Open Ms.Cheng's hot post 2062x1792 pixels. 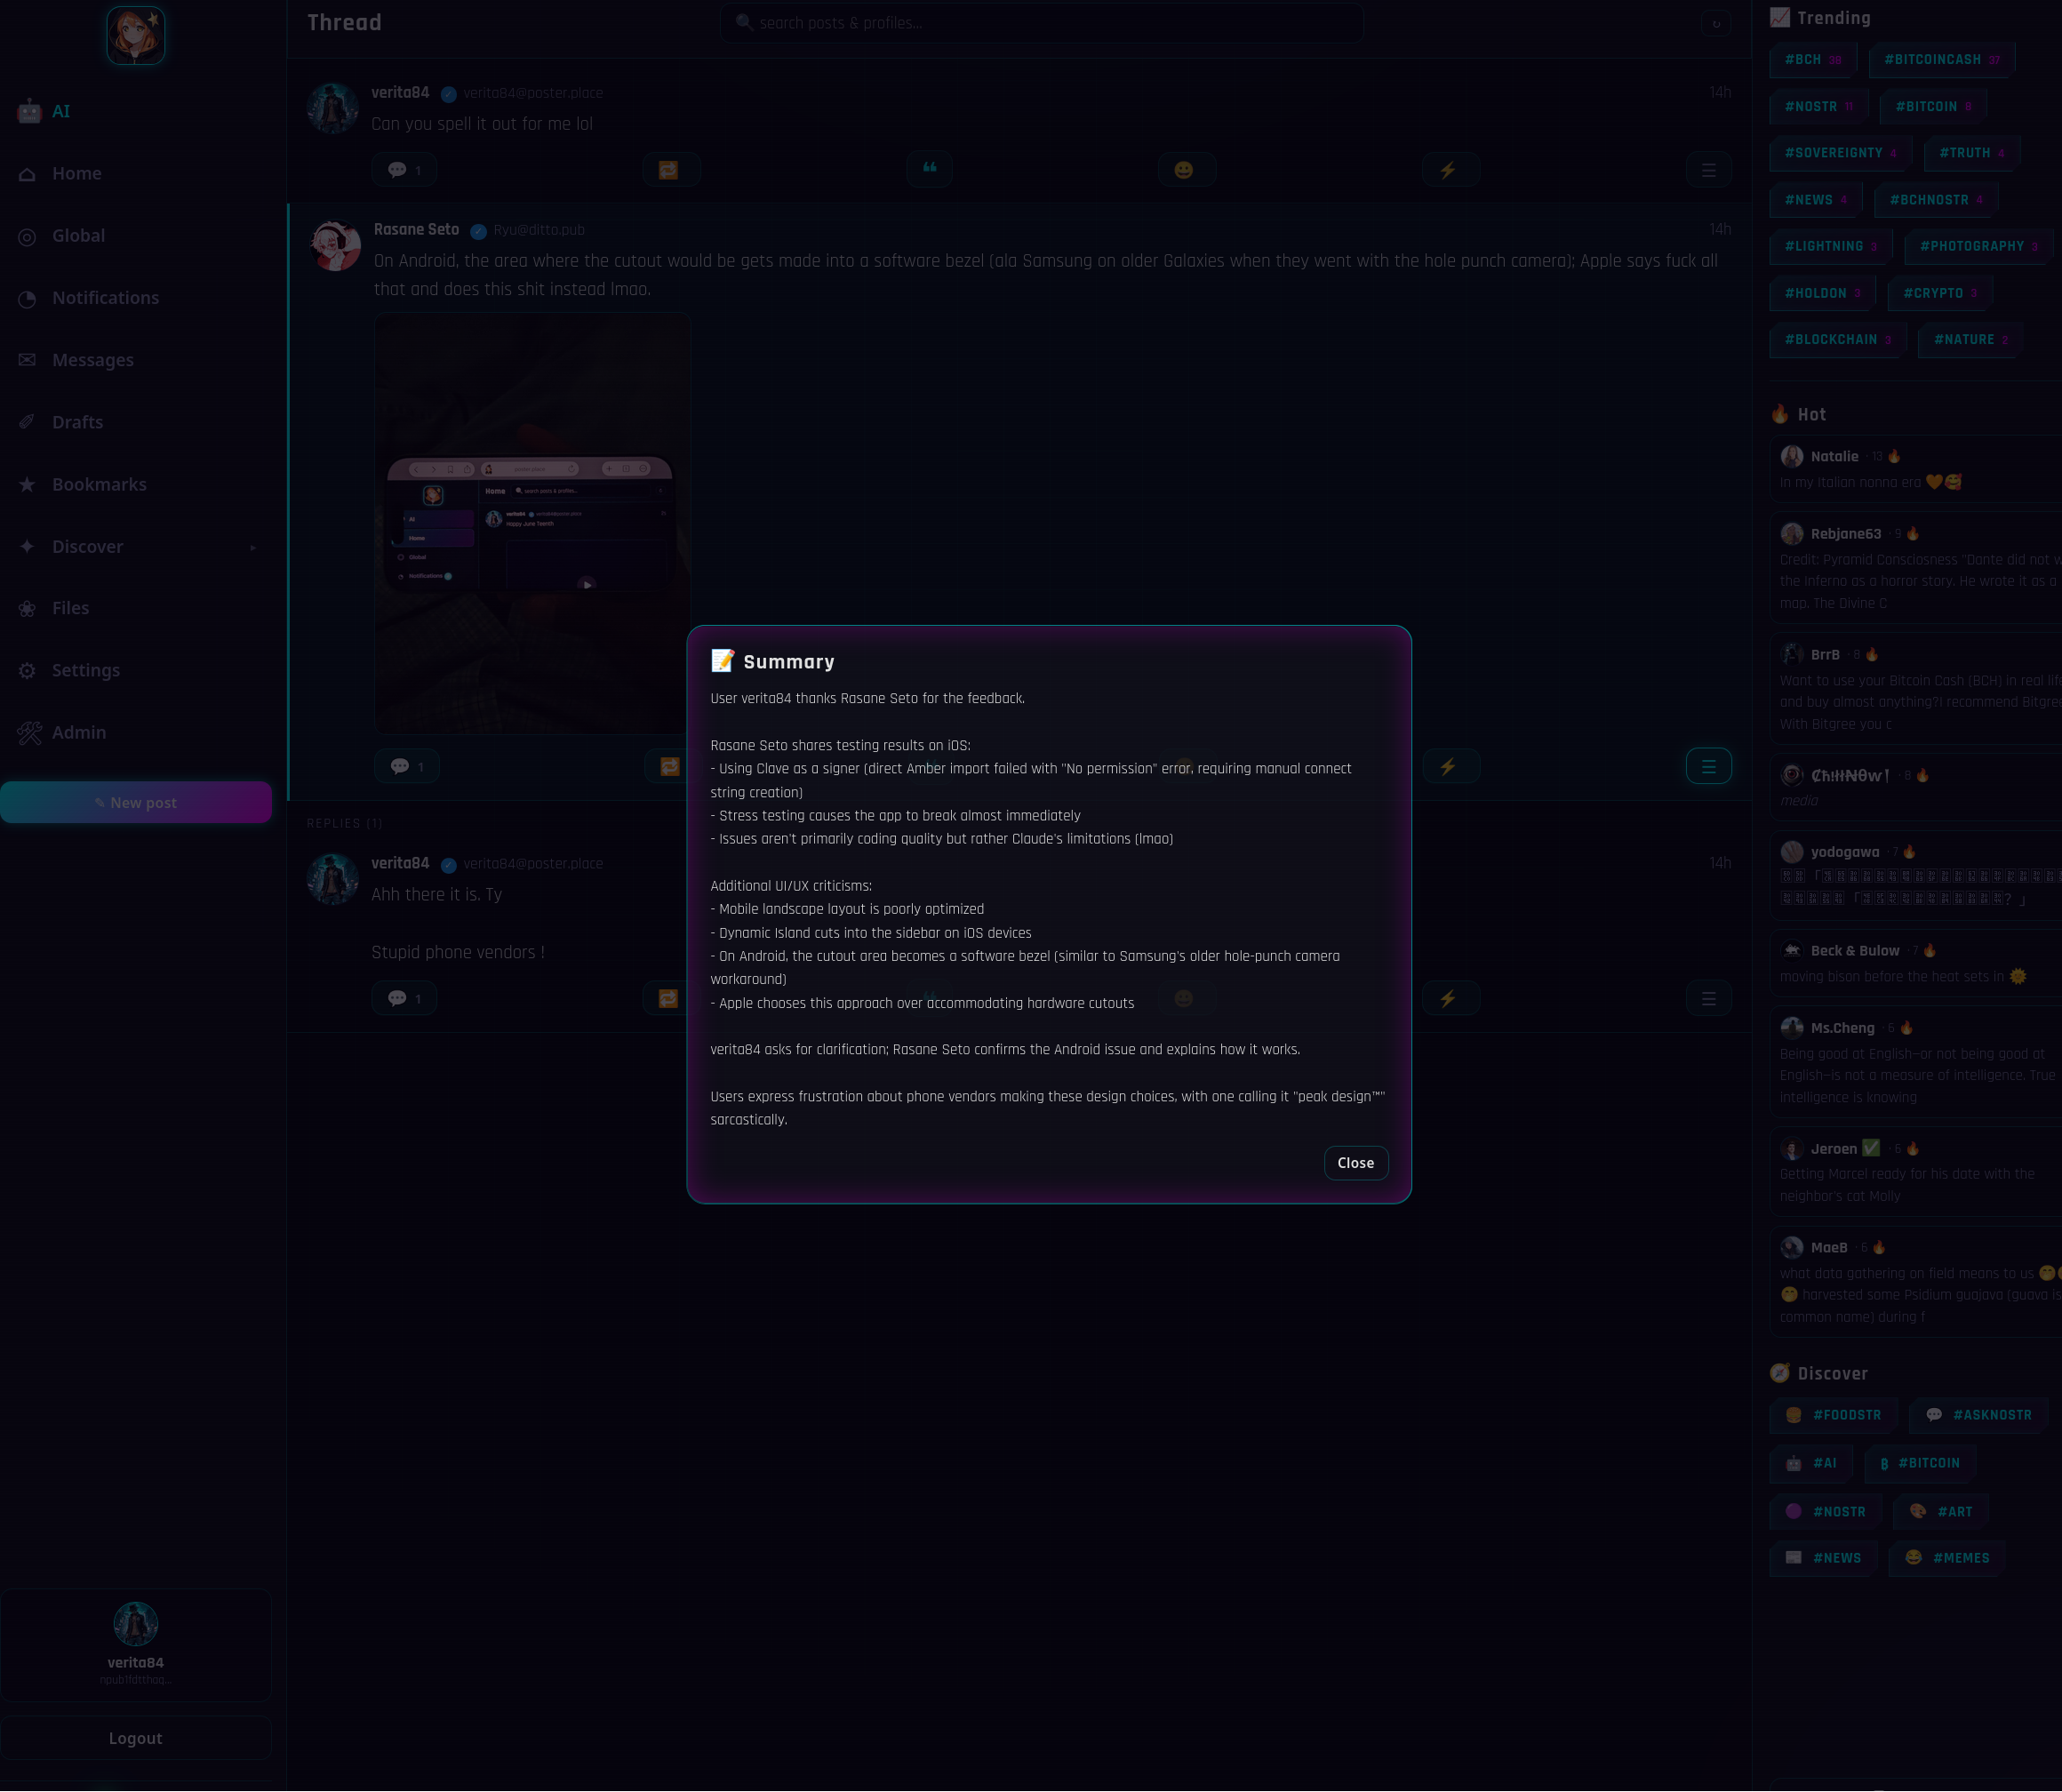click(x=1916, y=1062)
